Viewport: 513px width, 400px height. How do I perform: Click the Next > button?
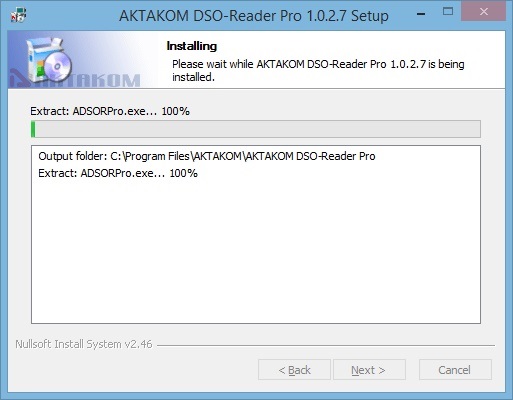coord(369,370)
